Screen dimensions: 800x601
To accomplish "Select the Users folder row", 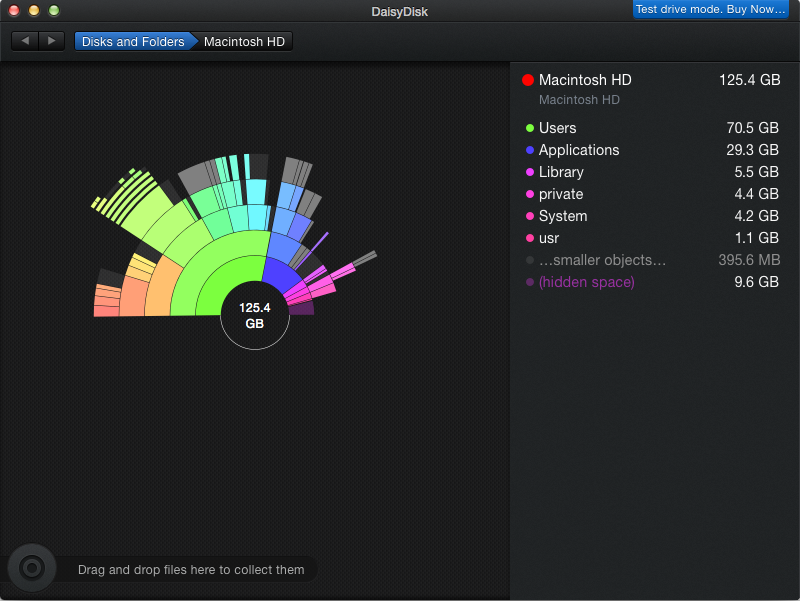I will point(653,128).
